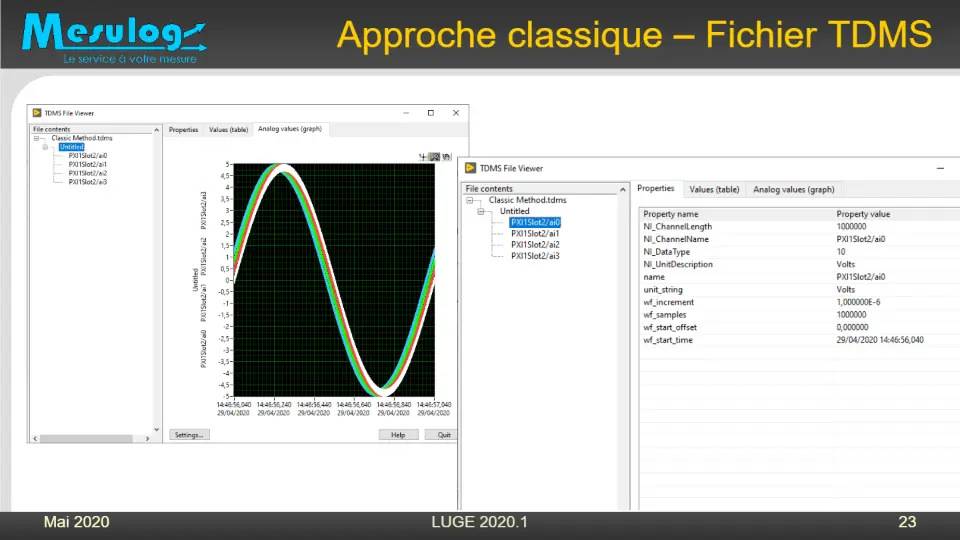Click the wf_samples property name
Screen dimensions: 960x540
(x=665, y=315)
